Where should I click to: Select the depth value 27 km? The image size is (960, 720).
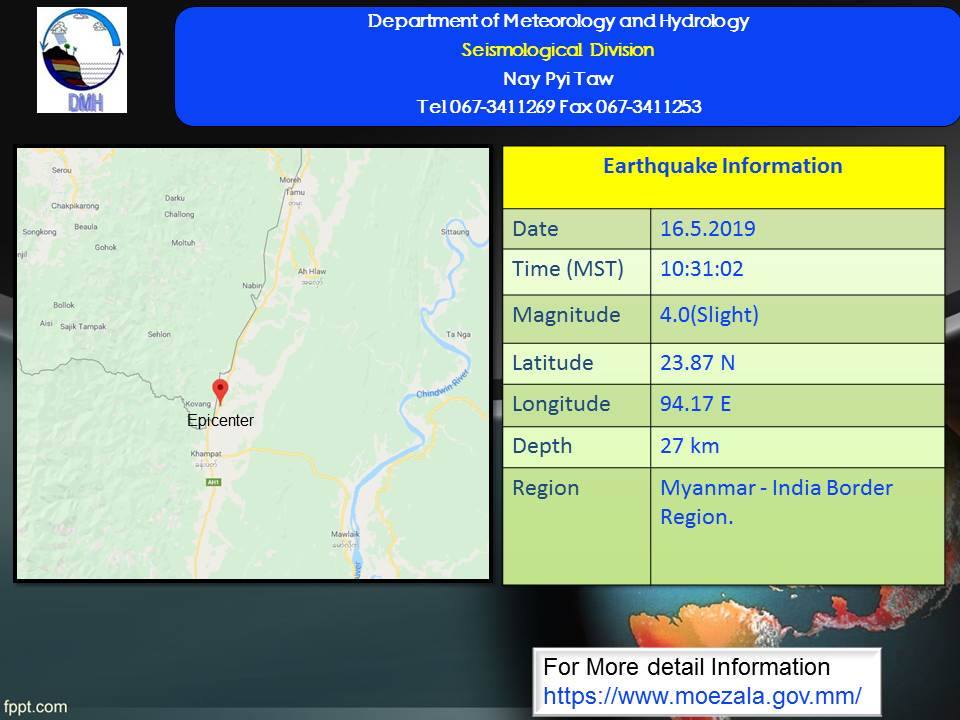(689, 446)
